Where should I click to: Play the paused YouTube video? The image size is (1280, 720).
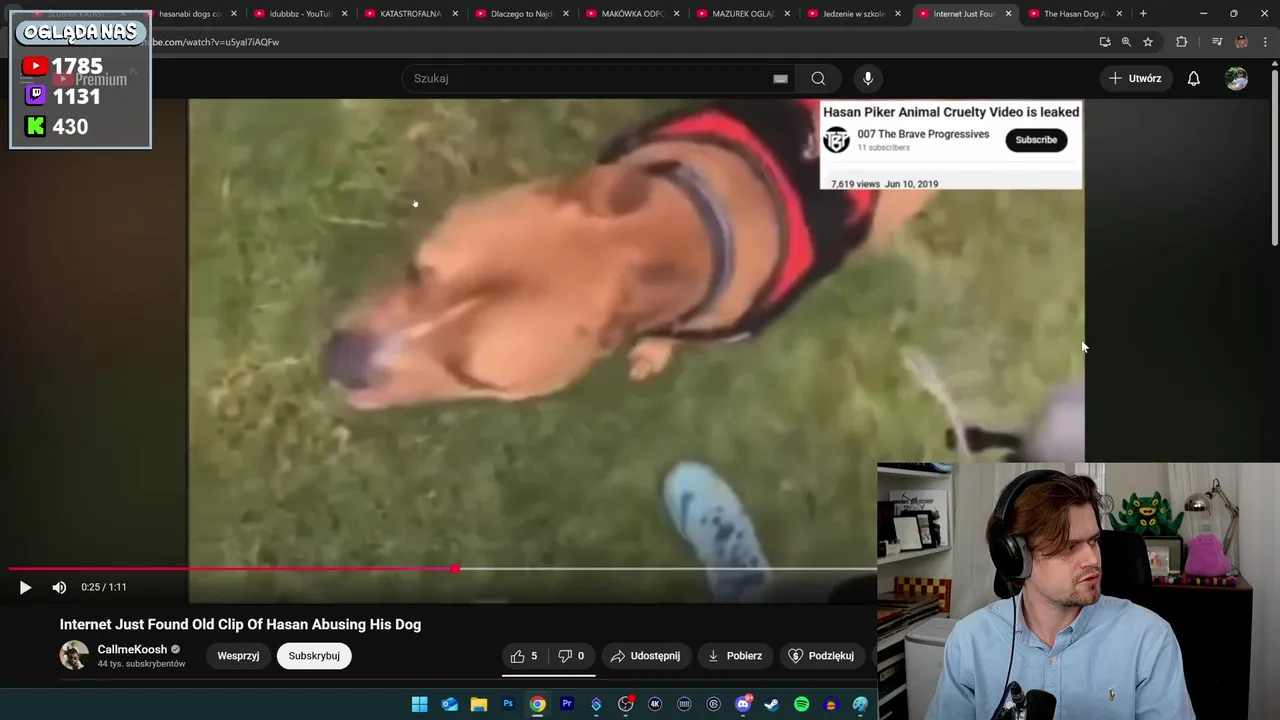25,587
